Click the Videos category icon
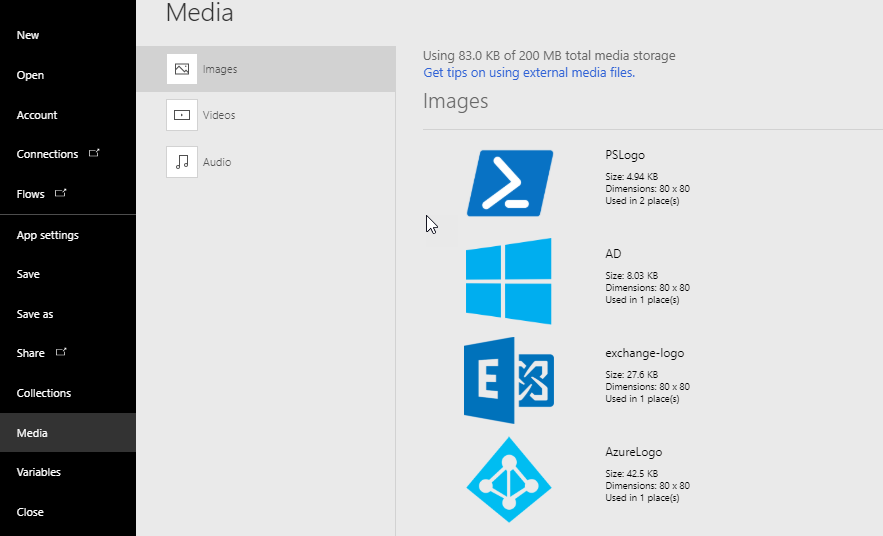 click(182, 115)
